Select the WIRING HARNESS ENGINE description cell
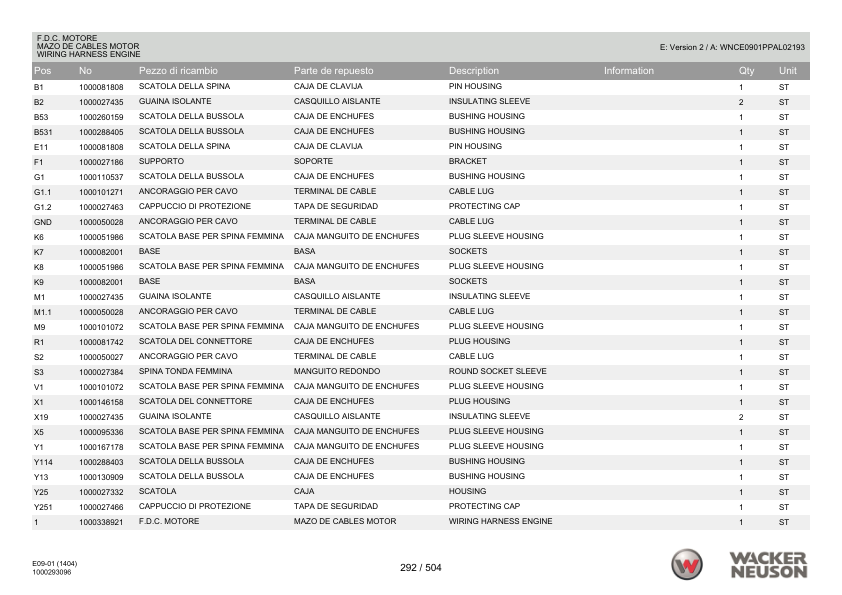Viewport: 842px width, 595px height. coord(500,521)
